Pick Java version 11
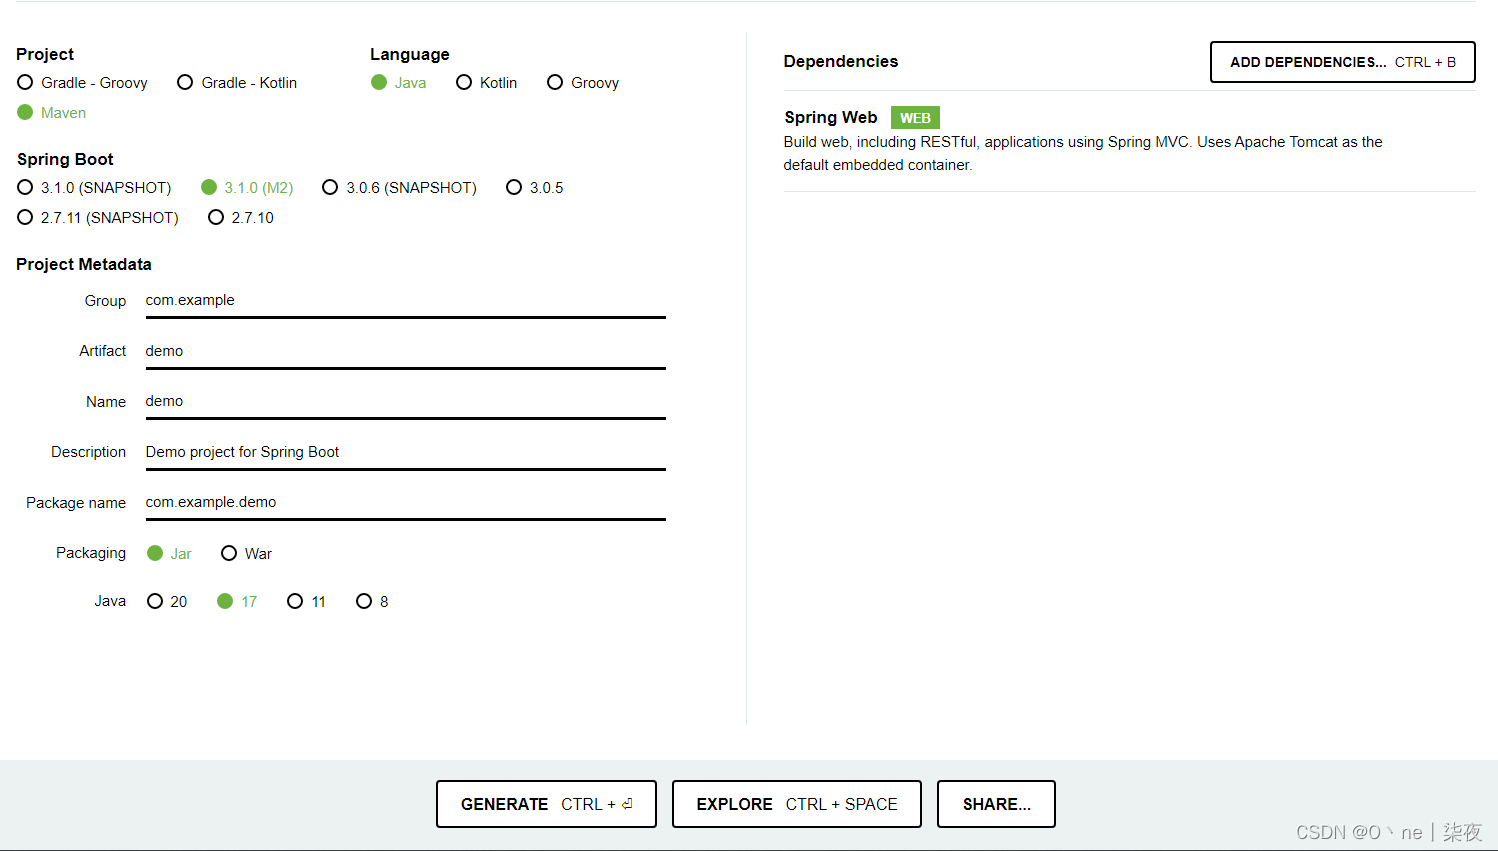The height and width of the screenshot is (851, 1498). click(306, 602)
